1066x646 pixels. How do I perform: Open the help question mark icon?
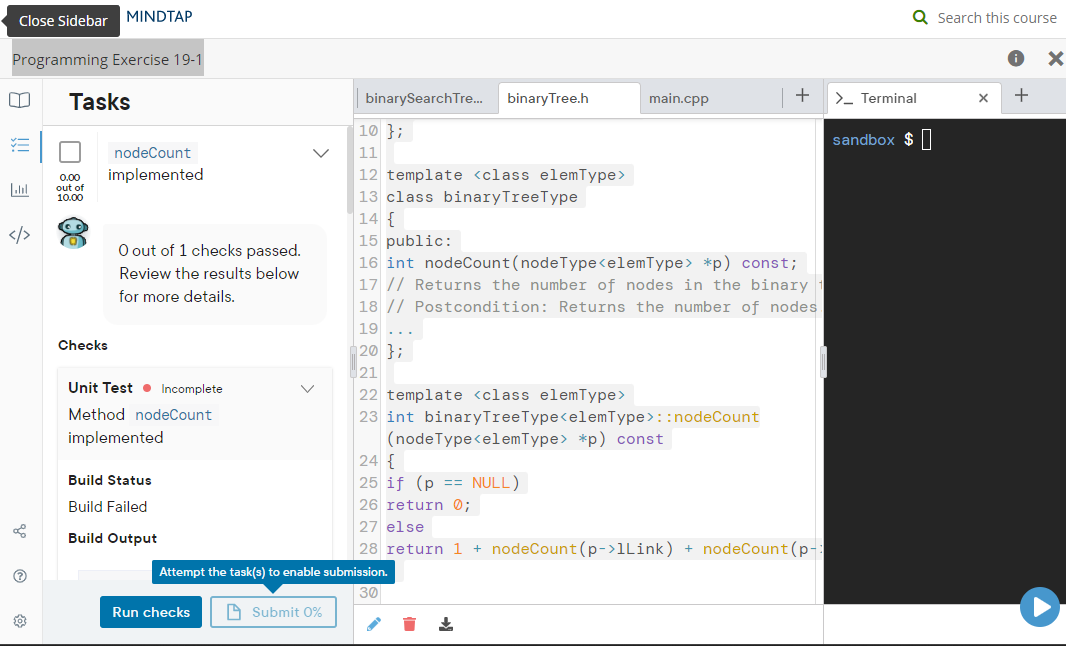[19, 575]
